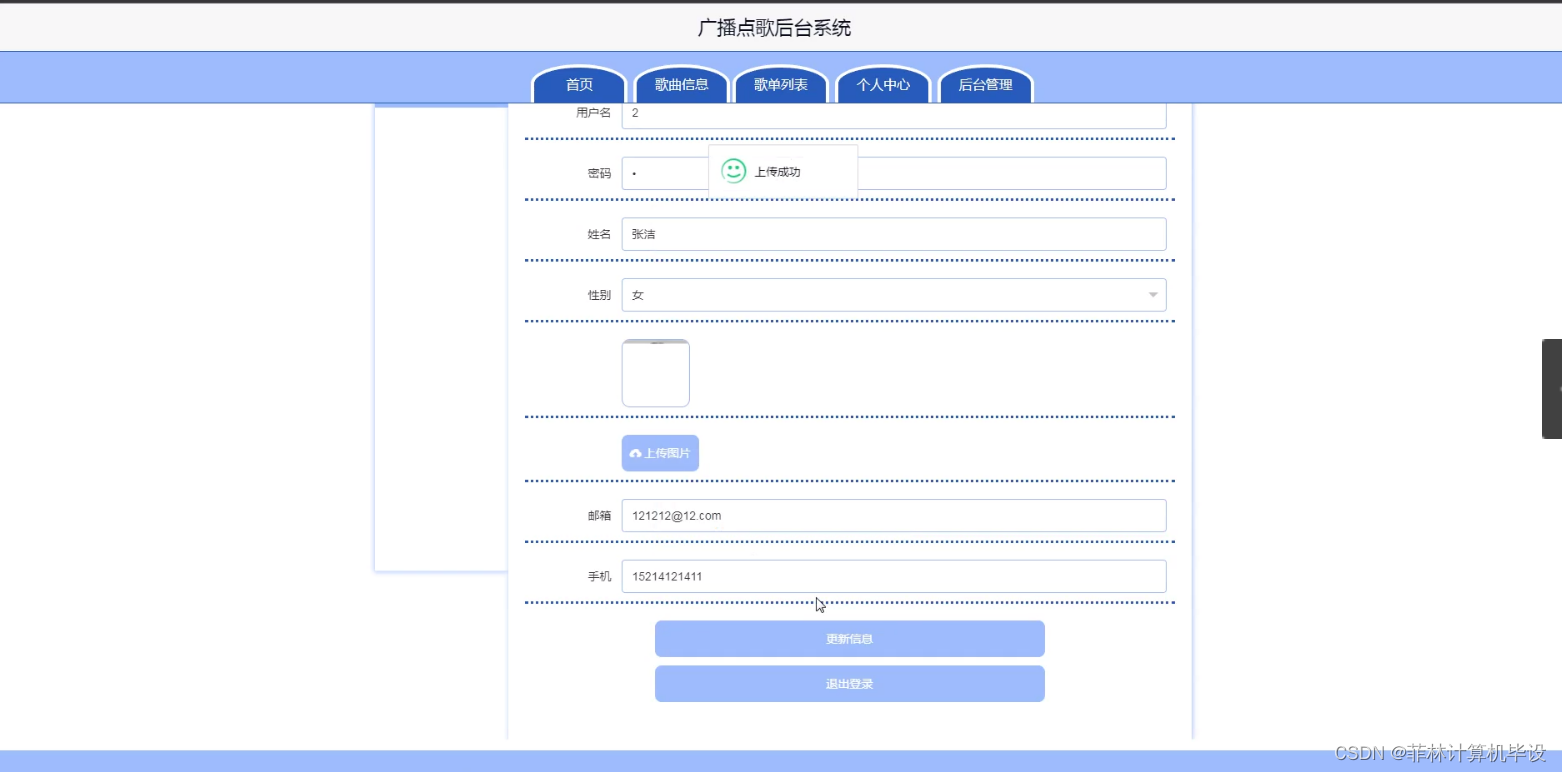Click the scrollbar on the right edge
The height and width of the screenshot is (772, 1562).
pyautogui.click(x=1553, y=390)
